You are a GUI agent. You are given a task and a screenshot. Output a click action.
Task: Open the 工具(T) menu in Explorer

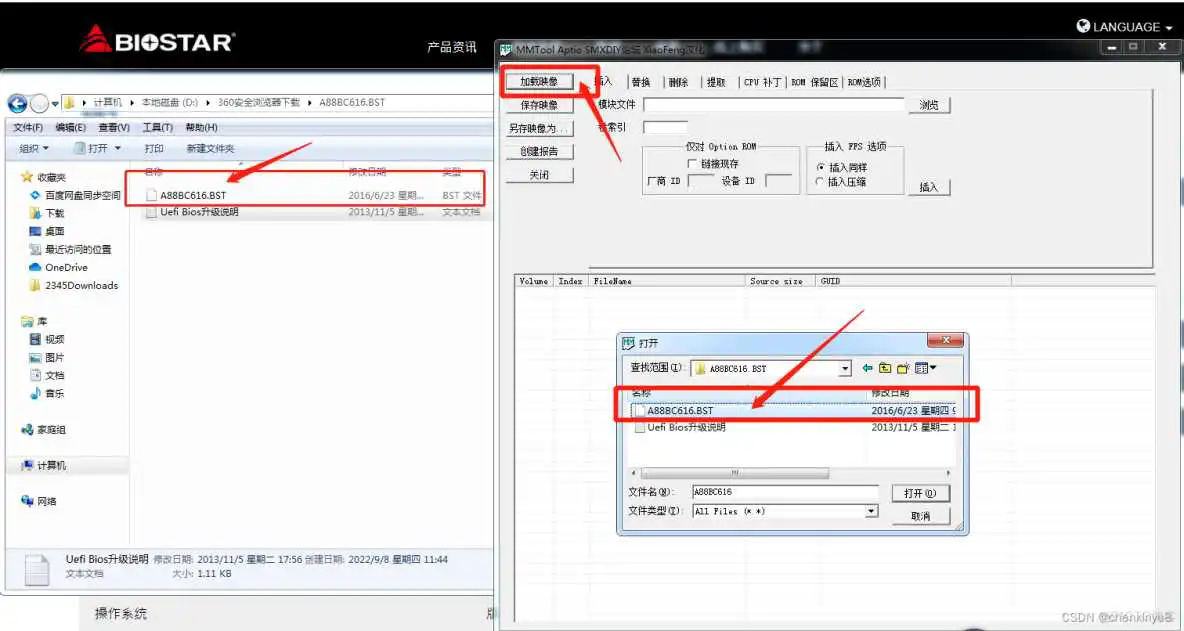[x=158, y=127]
